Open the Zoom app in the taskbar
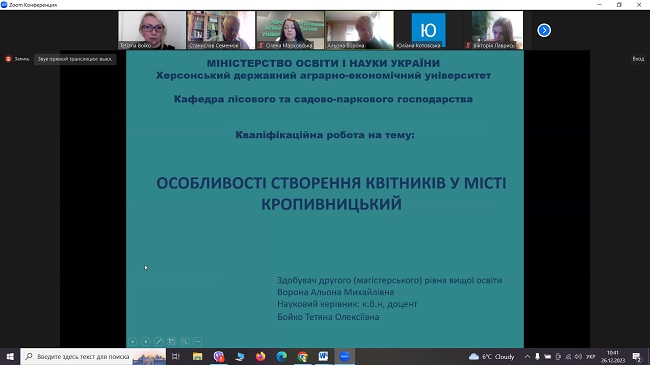650x365 pixels. pos(344,357)
